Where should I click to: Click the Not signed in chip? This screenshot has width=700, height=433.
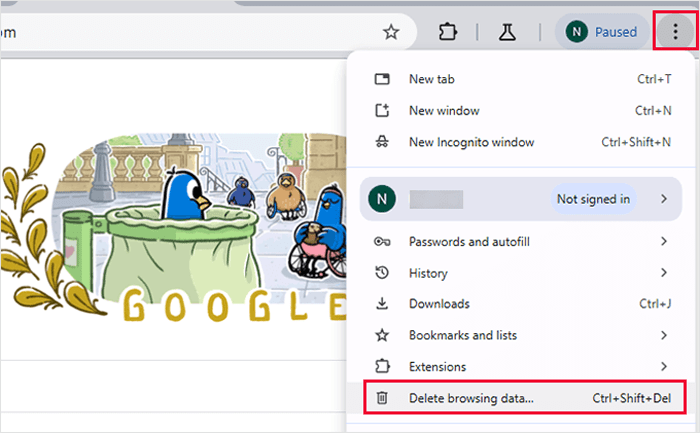[593, 199]
